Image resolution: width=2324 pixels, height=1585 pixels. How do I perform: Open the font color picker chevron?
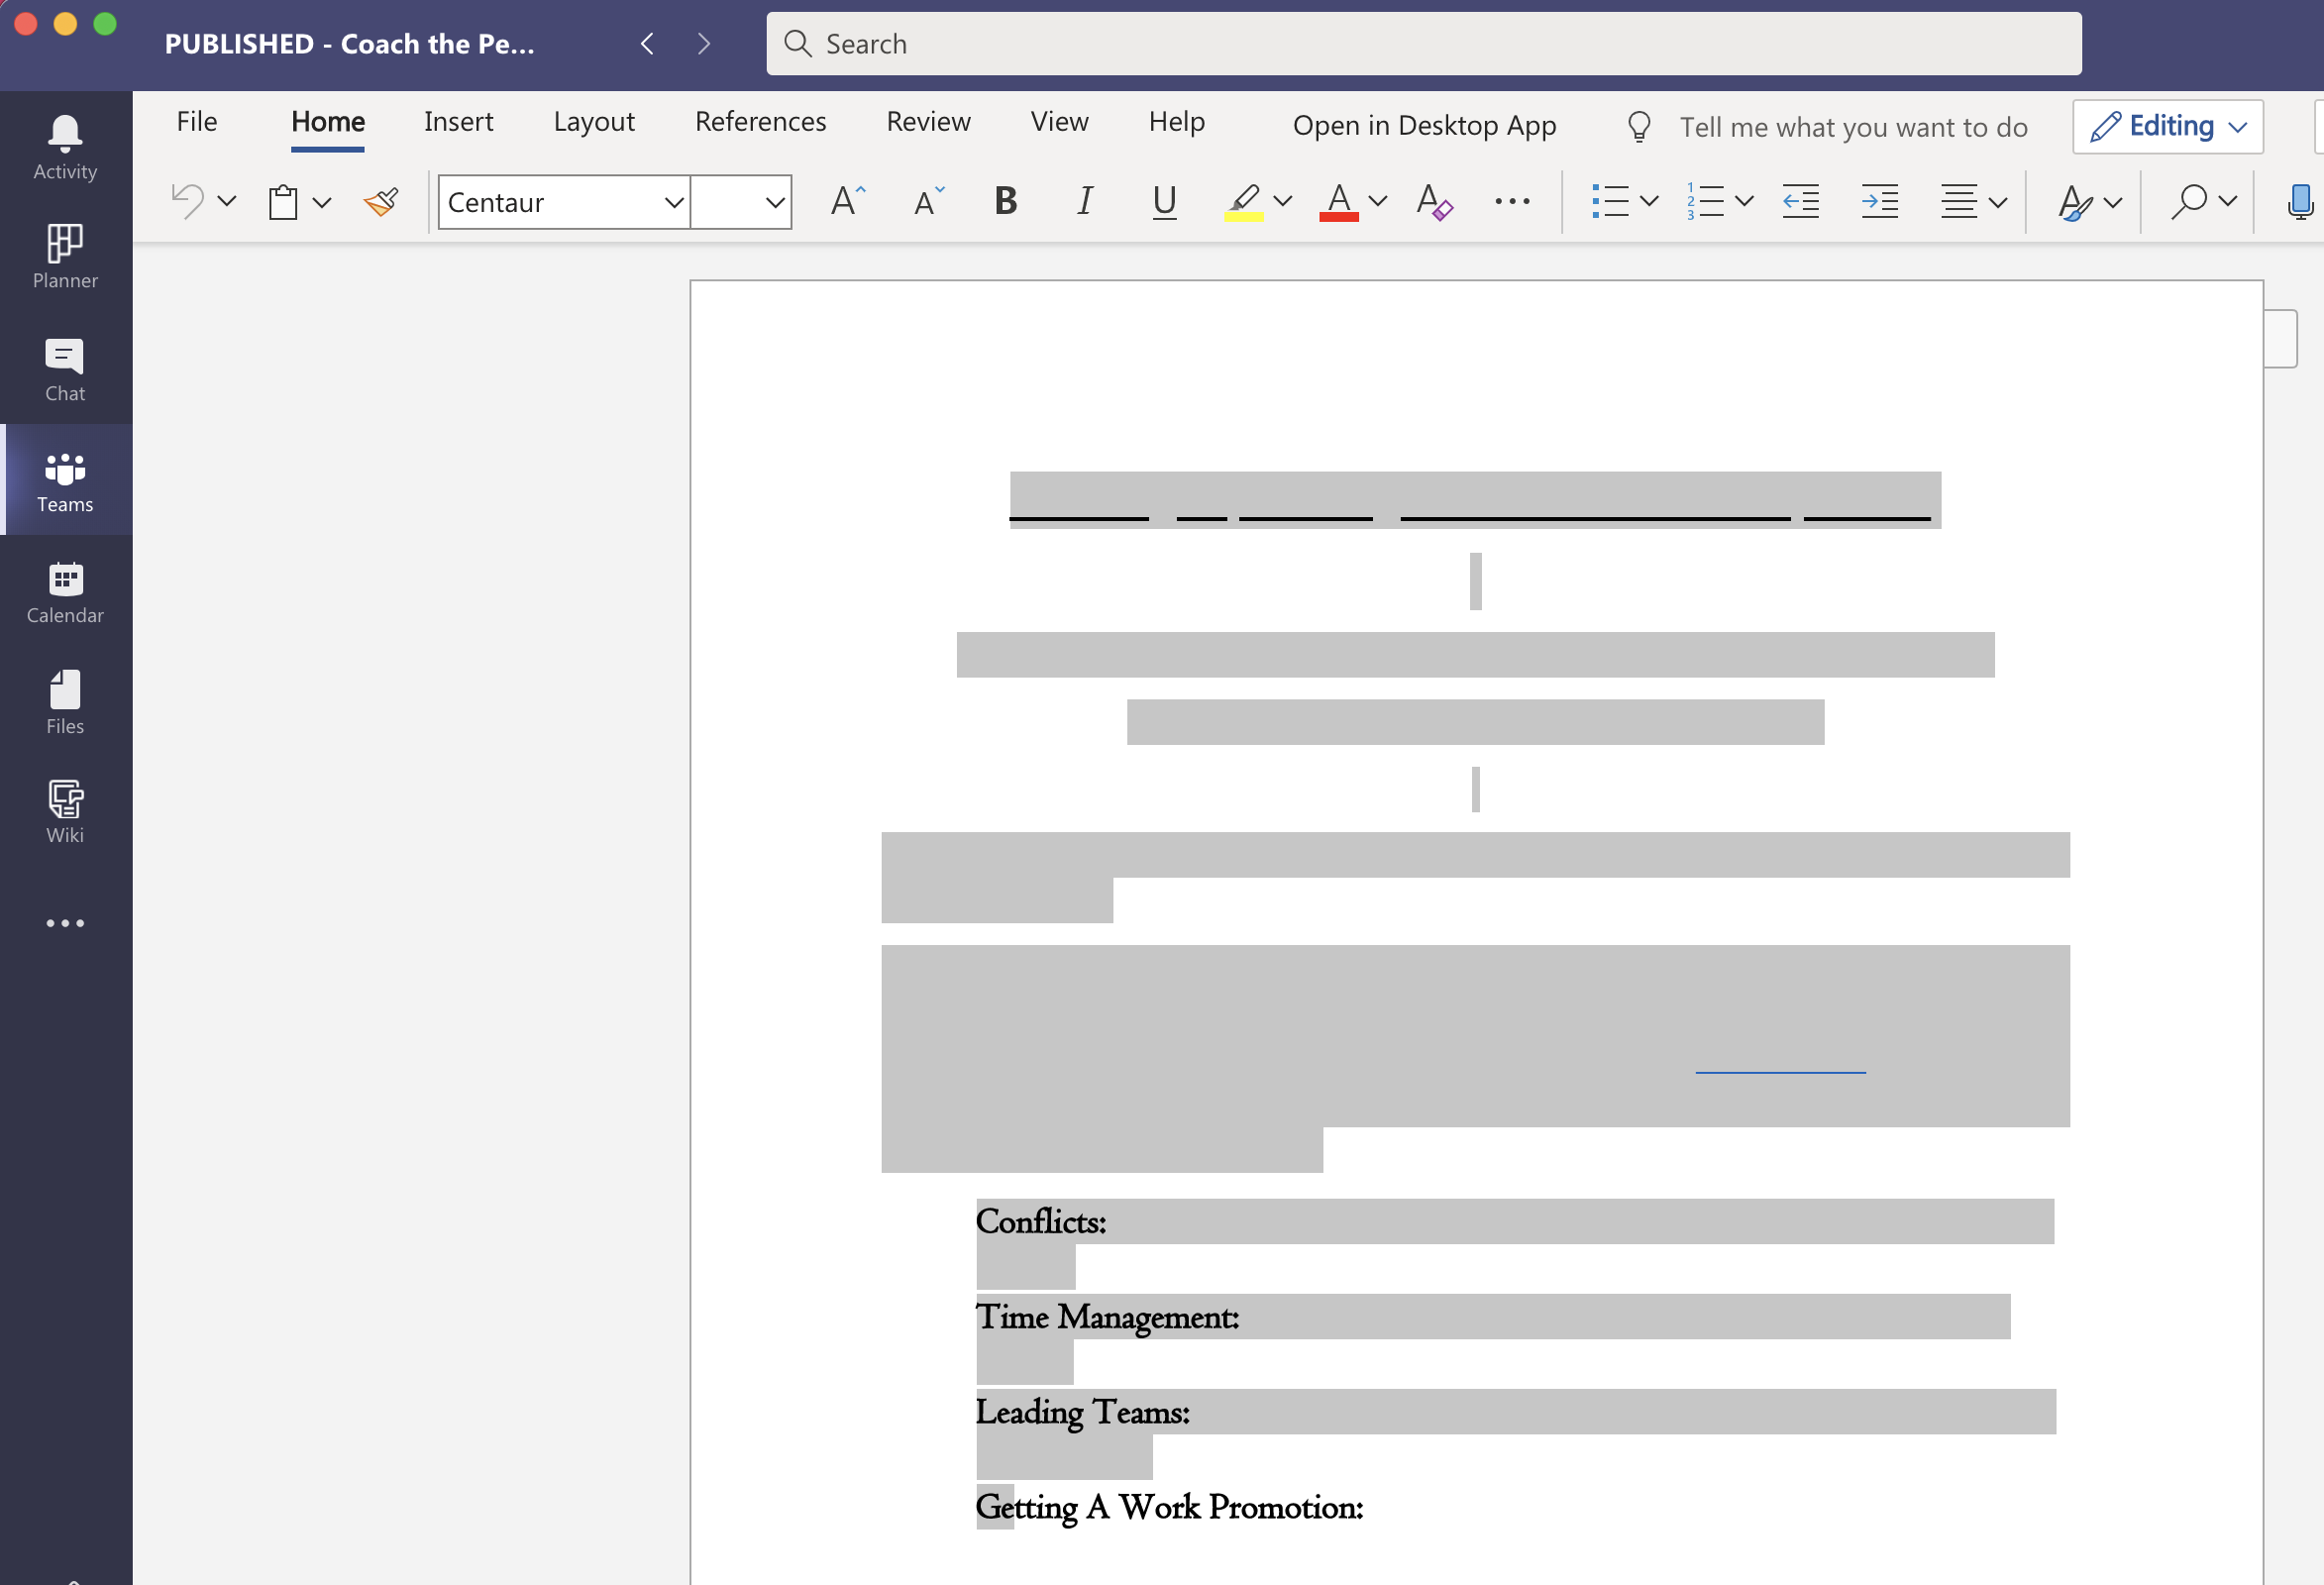1380,201
